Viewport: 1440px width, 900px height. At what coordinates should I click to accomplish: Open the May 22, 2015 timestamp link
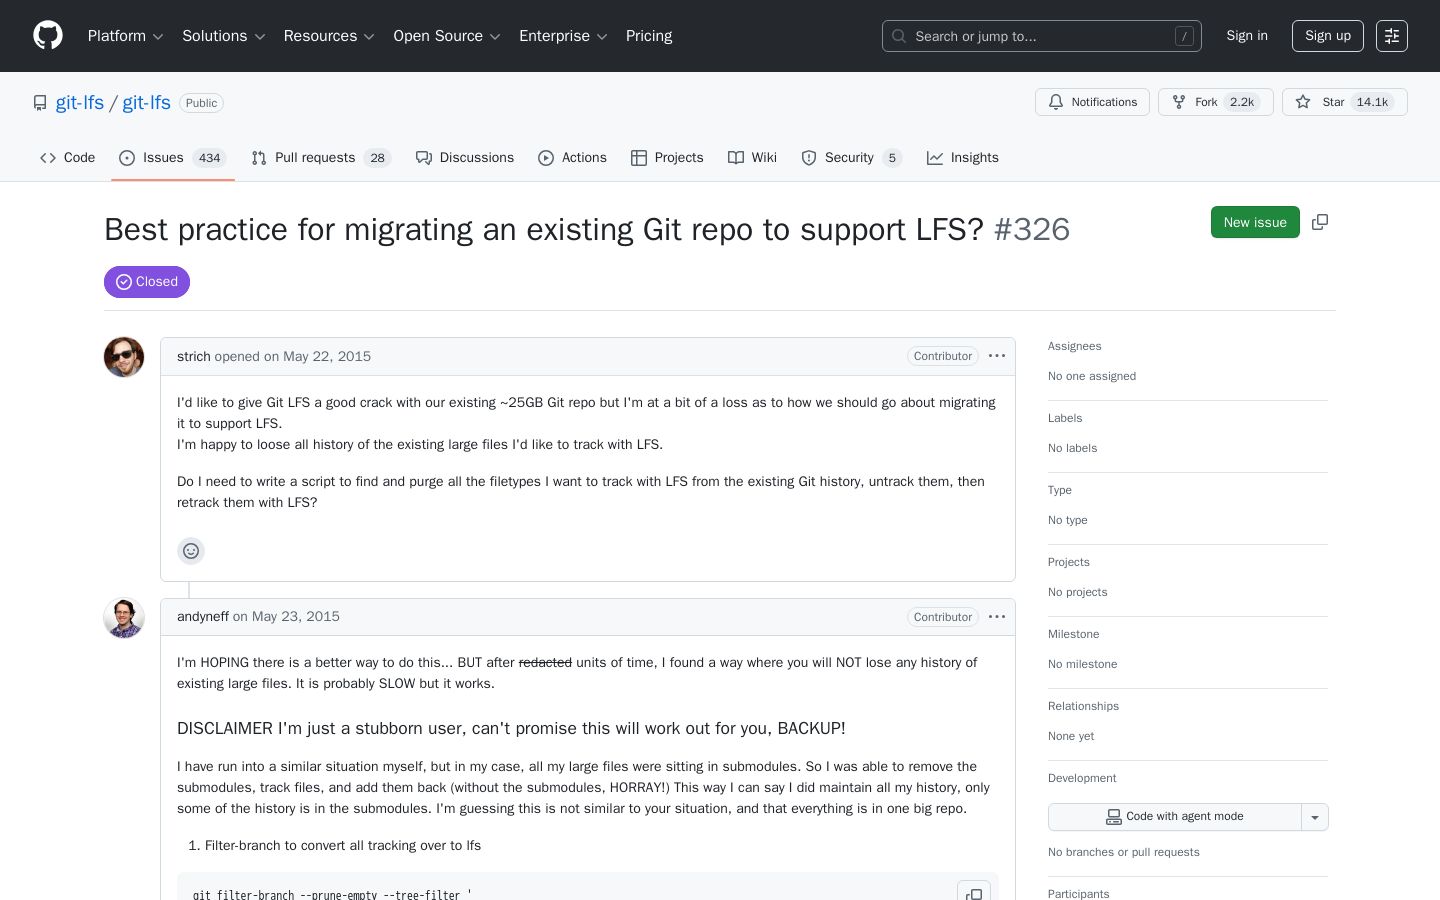[327, 356]
